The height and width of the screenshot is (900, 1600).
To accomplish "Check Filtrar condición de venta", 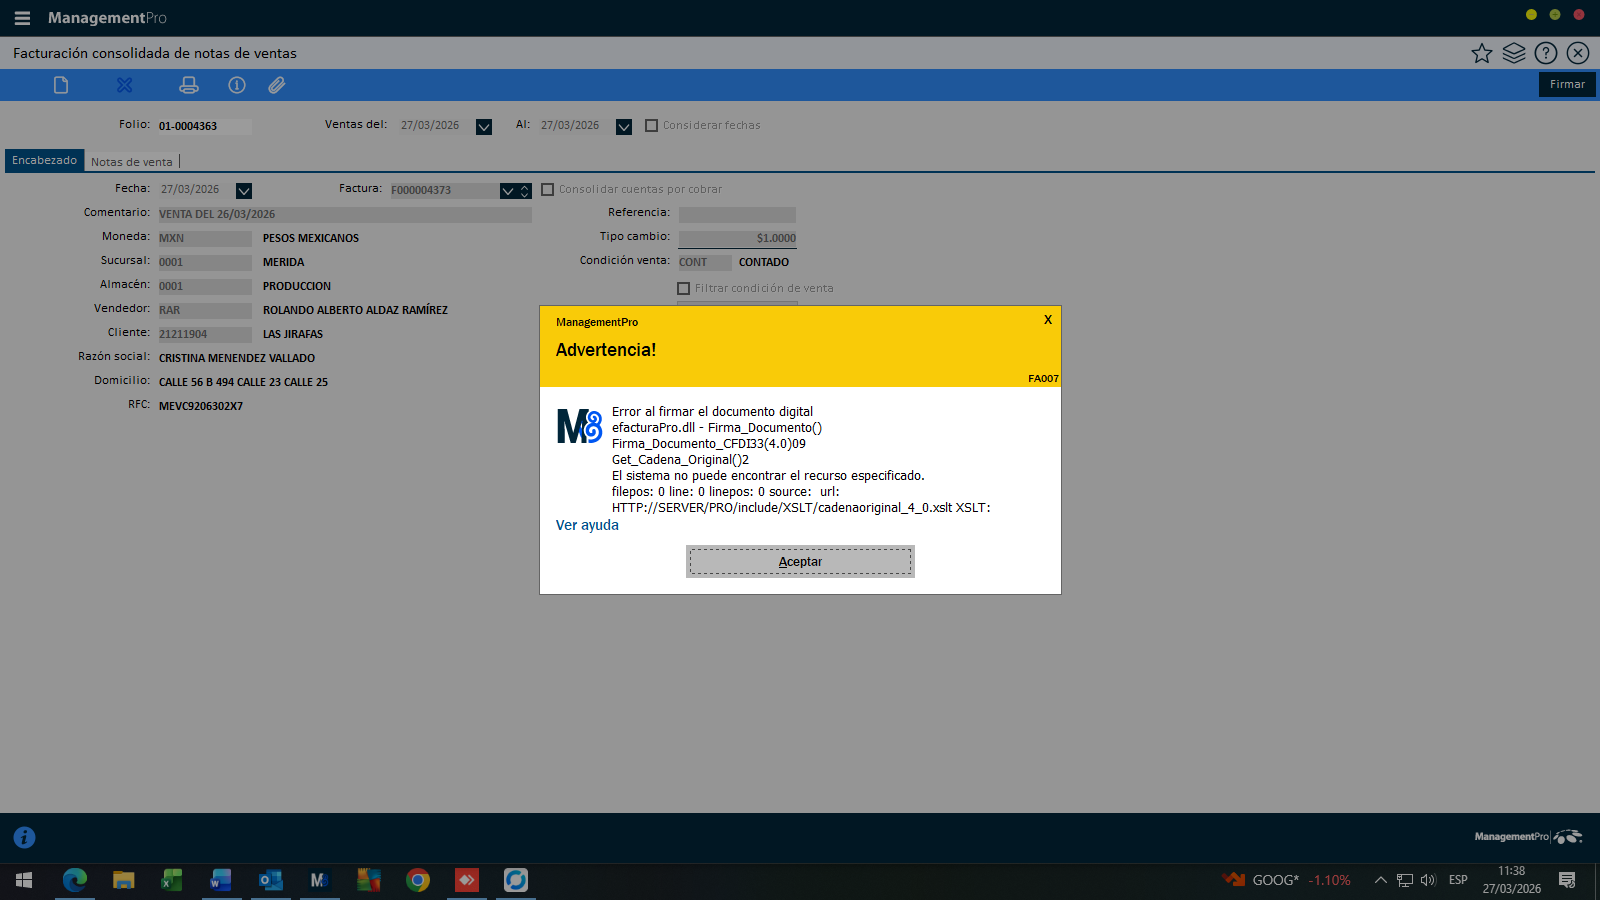I will [684, 289].
